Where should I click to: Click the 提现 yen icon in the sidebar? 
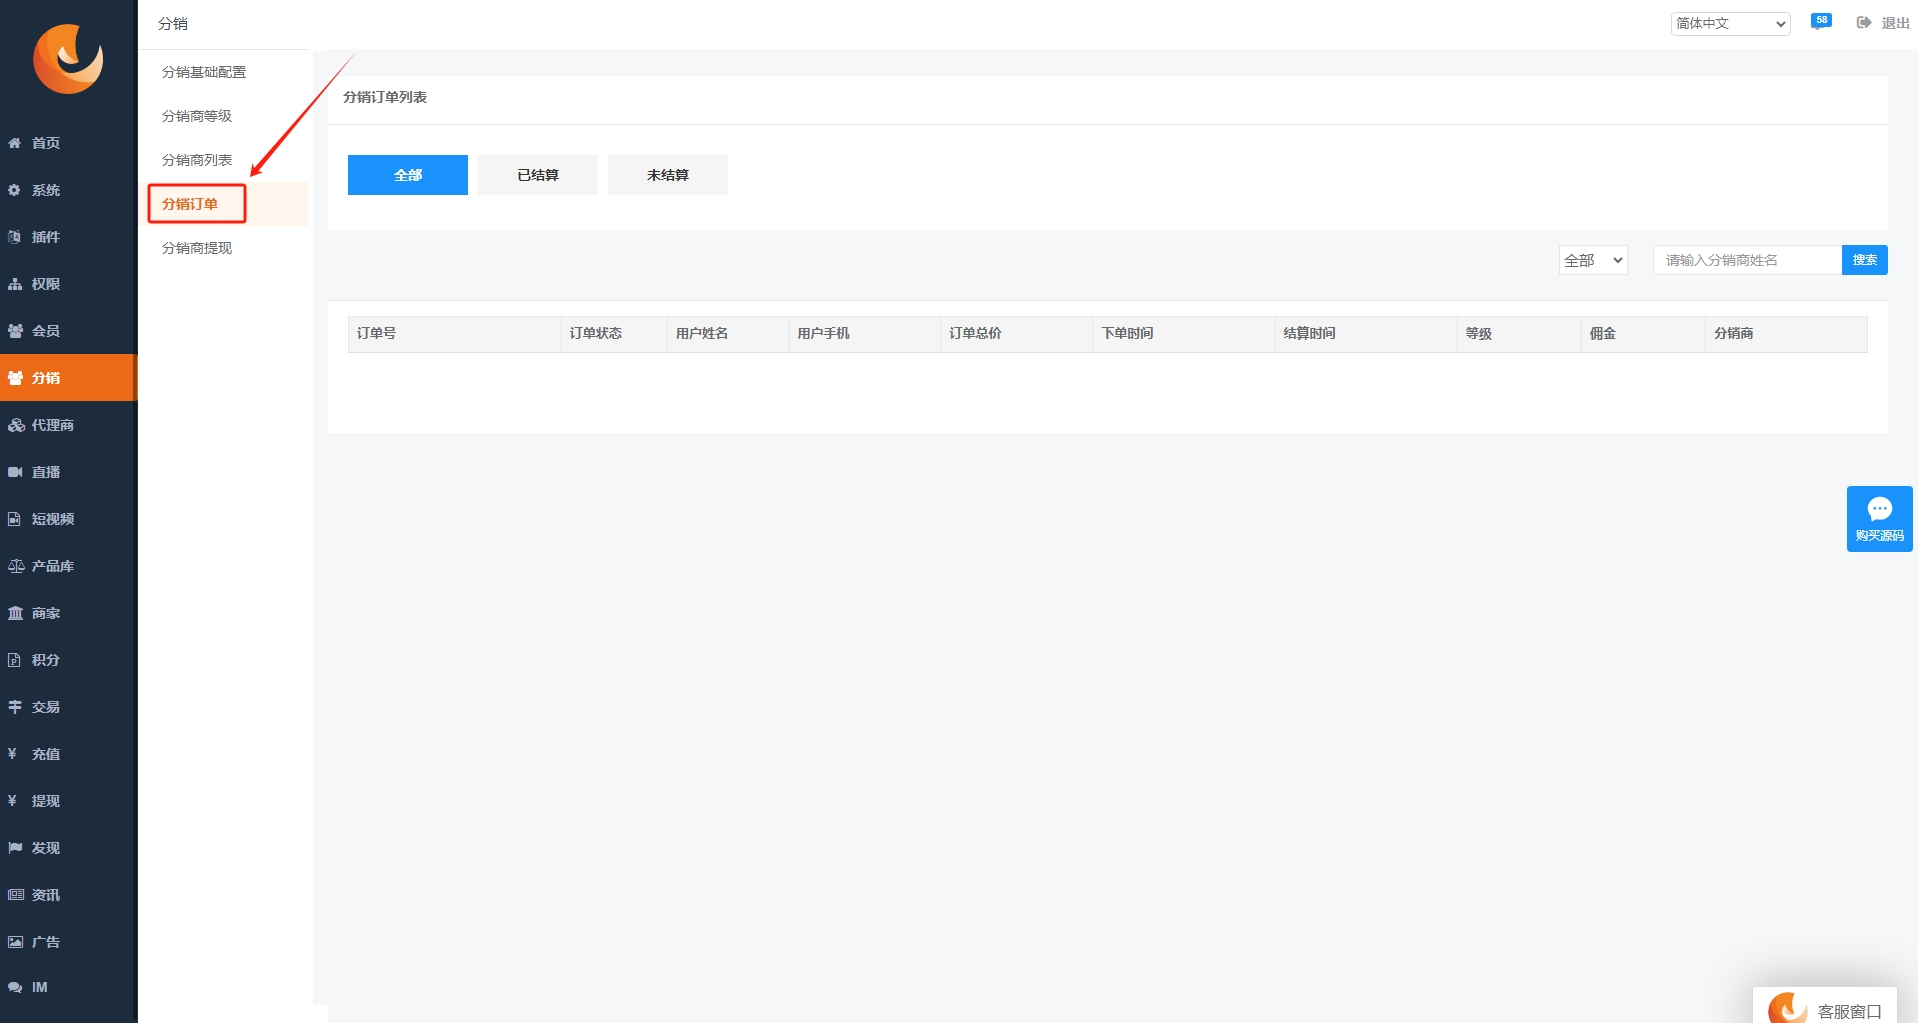click(x=12, y=801)
